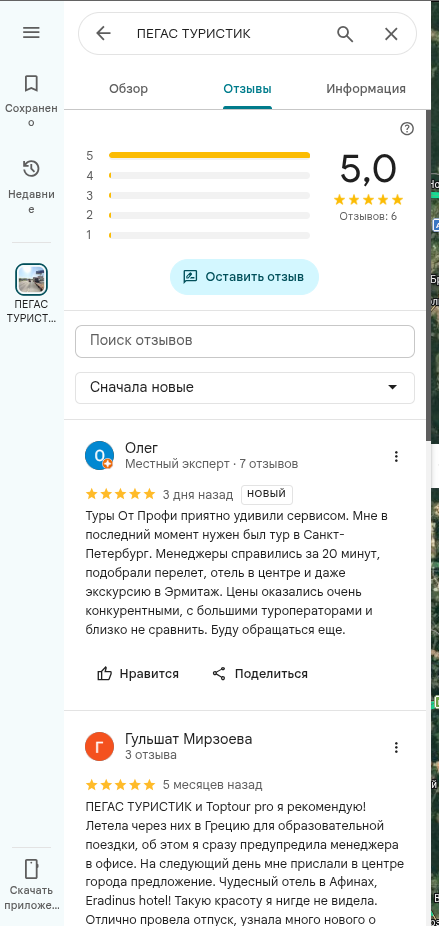The image size is (439, 926).
Task: Open the rating help question icon
Action: pos(407,129)
